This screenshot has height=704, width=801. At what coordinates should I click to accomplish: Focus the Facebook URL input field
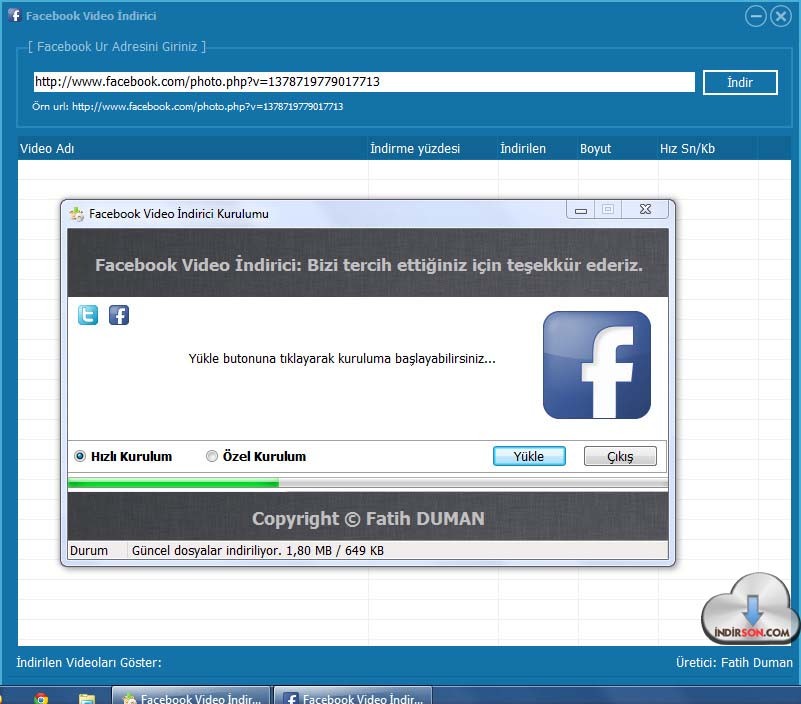[364, 82]
